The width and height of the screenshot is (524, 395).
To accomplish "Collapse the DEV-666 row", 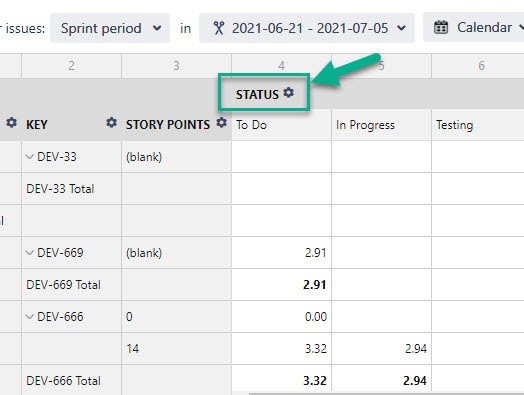I will [x=30, y=316].
